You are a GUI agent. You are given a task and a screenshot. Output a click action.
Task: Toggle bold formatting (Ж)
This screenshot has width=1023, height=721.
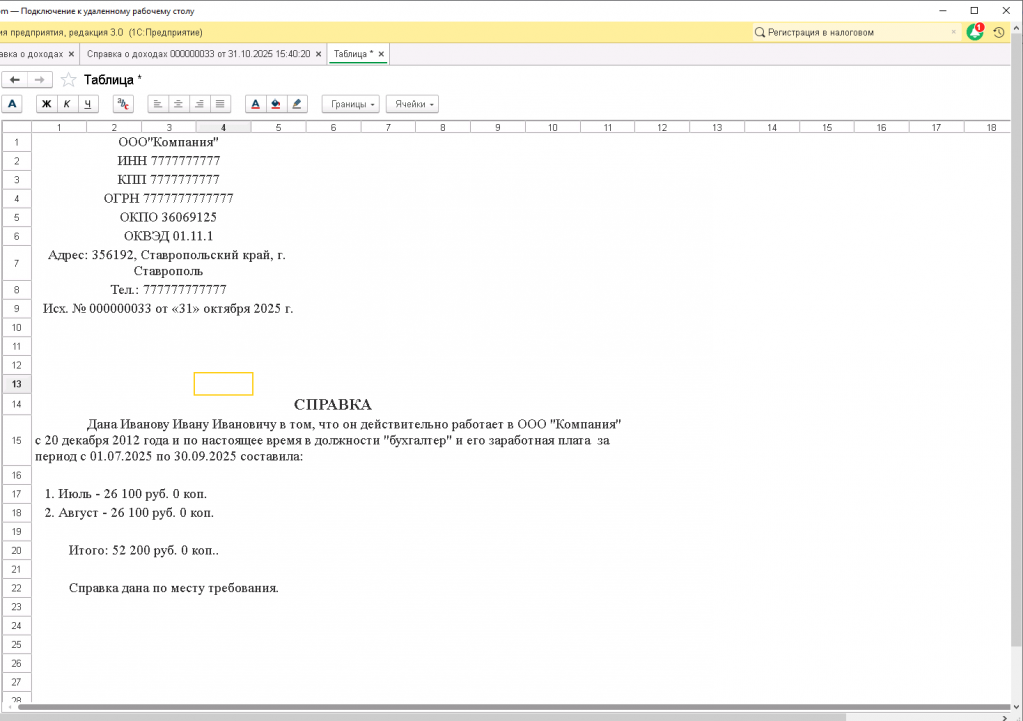[46, 104]
